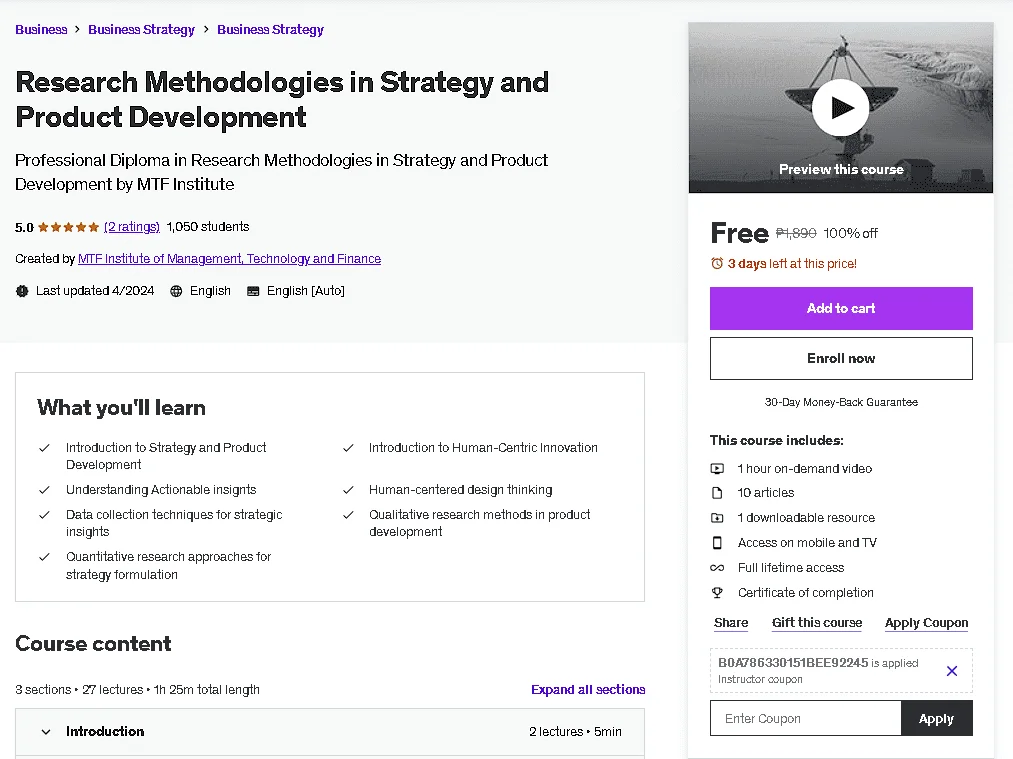
Task: Apply the entered coupon code
Action: [936, 718]
